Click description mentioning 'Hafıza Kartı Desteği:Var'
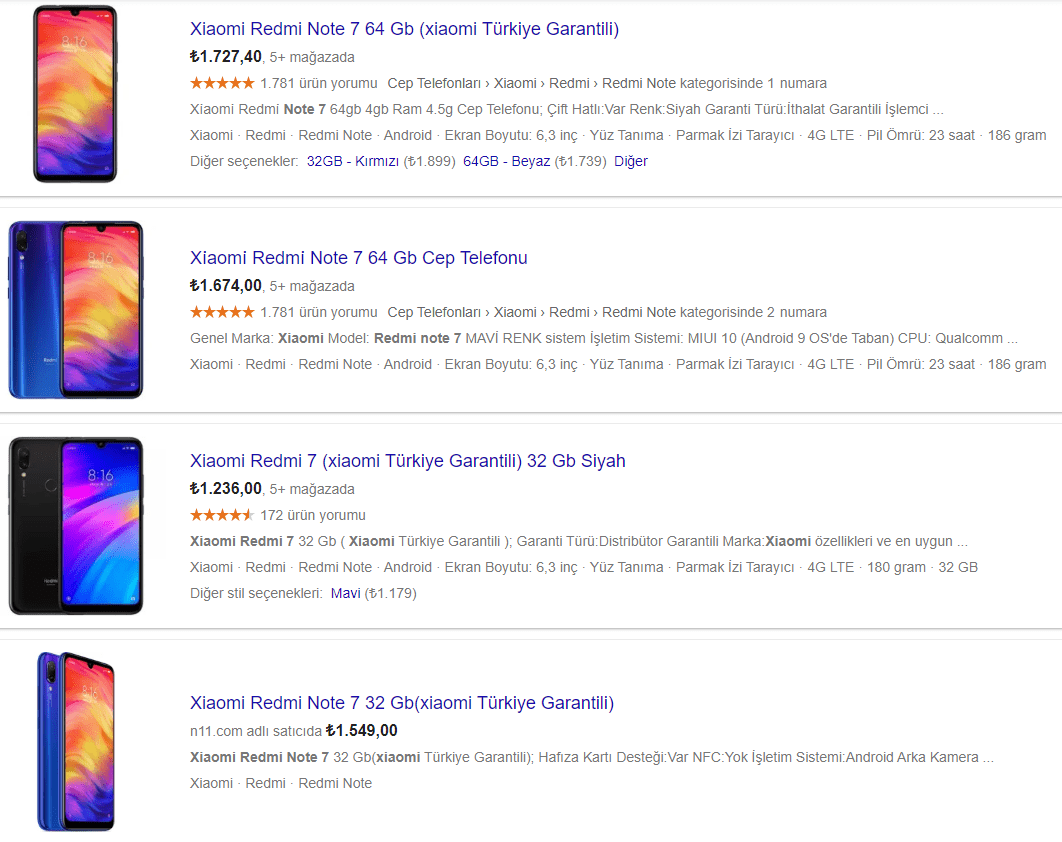The height and width of the screenshot is (842, 1062). (592, 757)
